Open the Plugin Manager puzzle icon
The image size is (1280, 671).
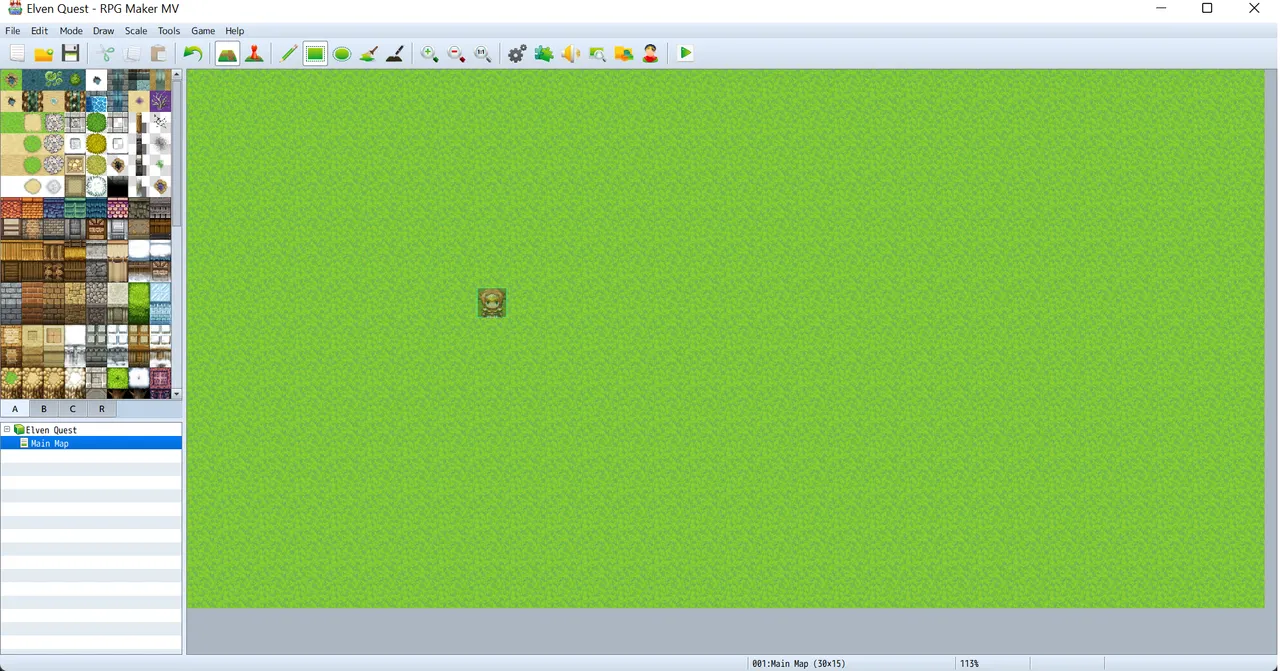pos(544,54)
